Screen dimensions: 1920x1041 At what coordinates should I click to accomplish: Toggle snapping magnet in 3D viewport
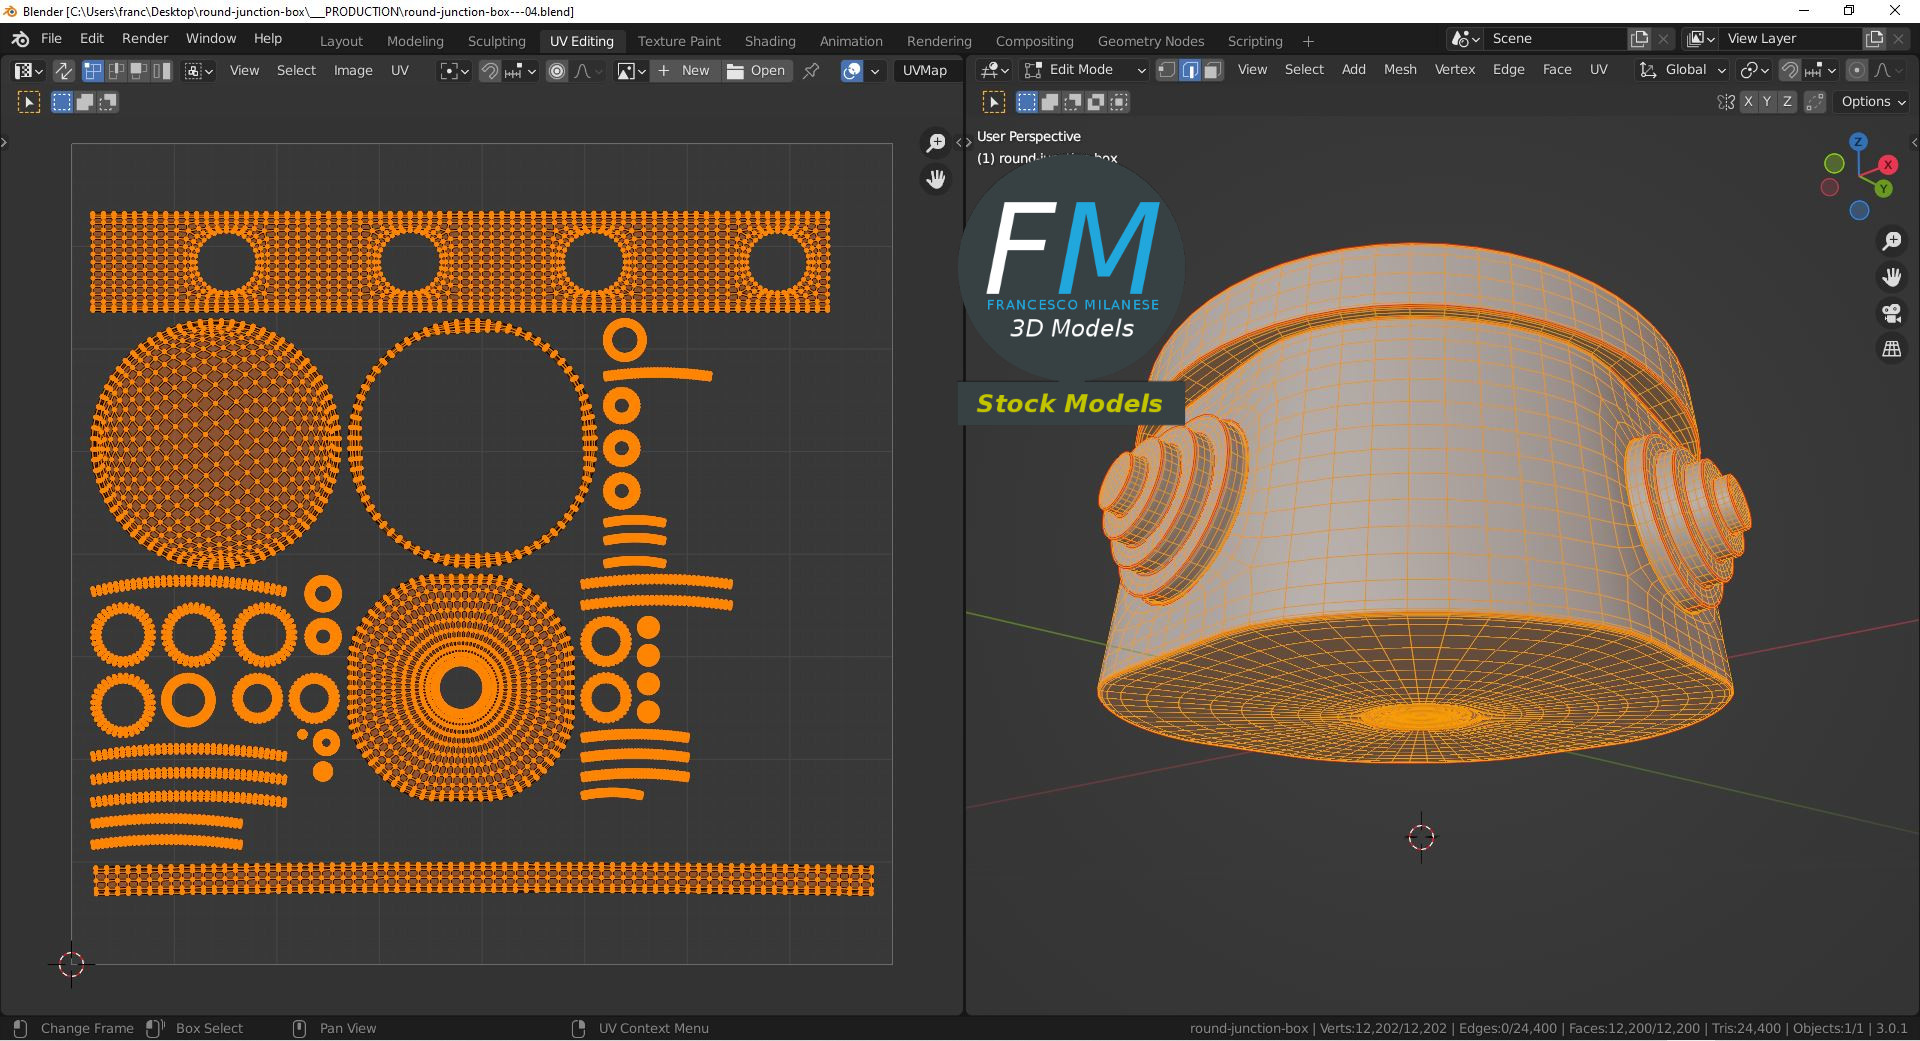pos(1790,70)
